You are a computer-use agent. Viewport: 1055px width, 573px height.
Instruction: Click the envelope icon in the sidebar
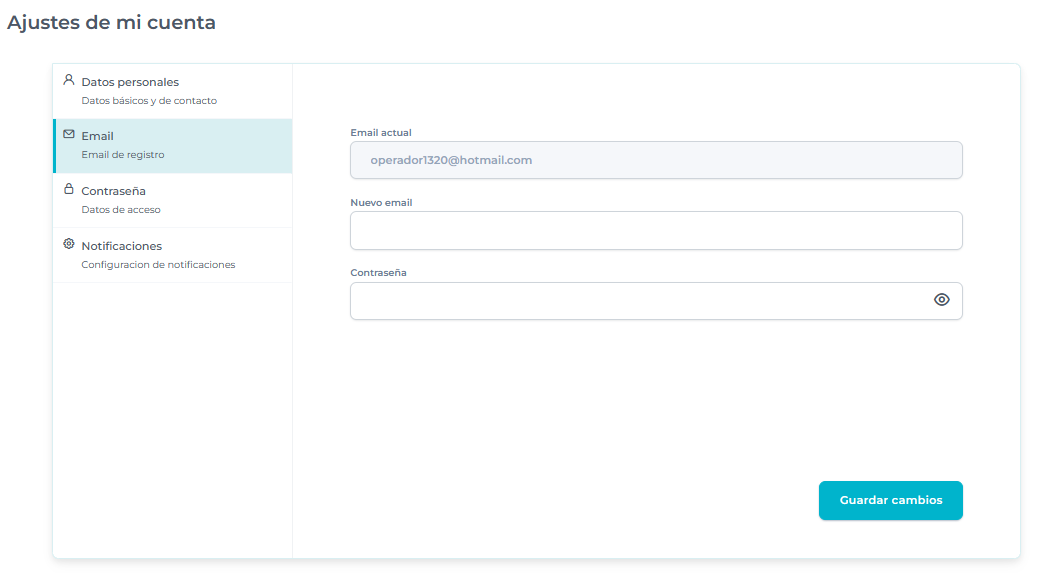69,134
